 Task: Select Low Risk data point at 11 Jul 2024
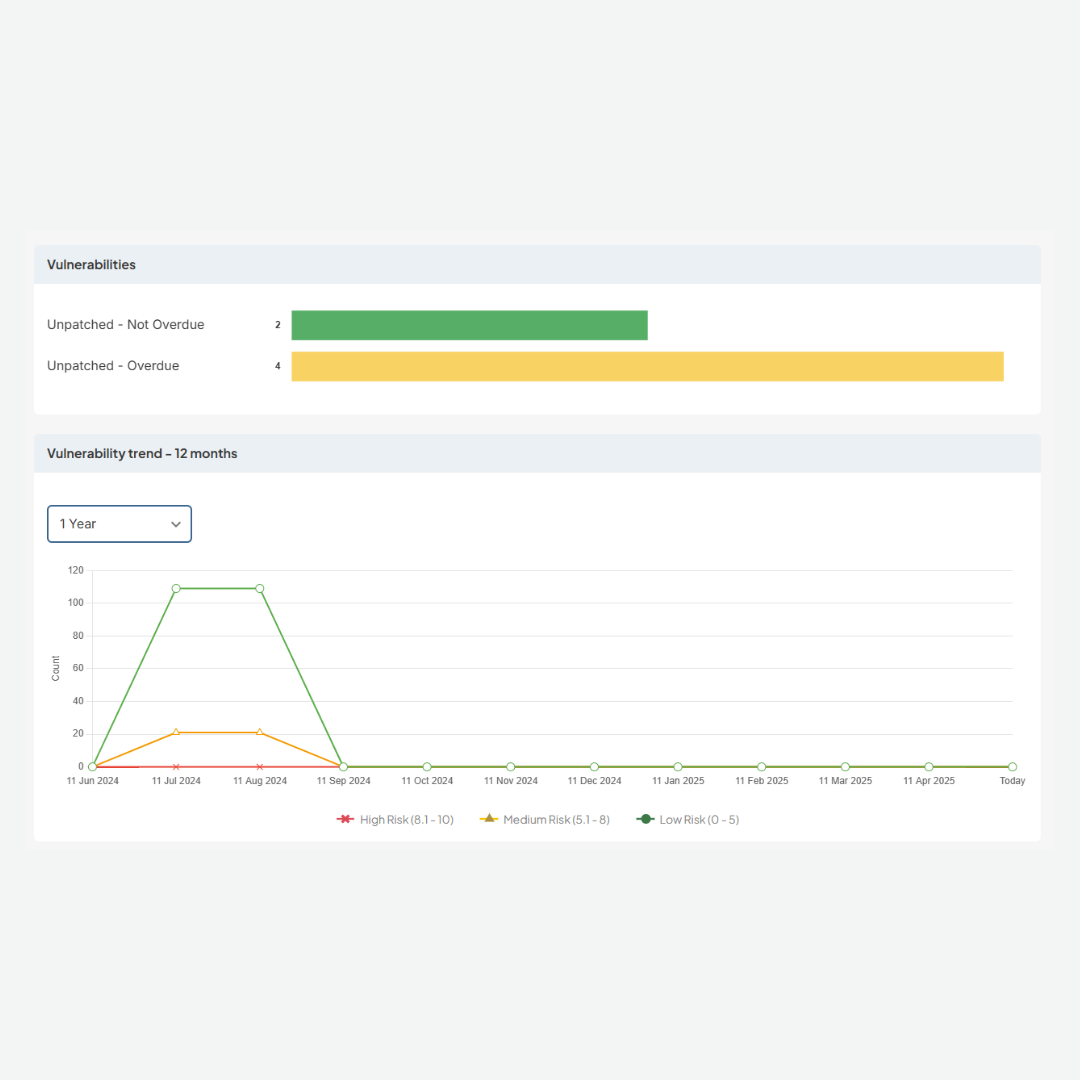[x=176, y=589]
